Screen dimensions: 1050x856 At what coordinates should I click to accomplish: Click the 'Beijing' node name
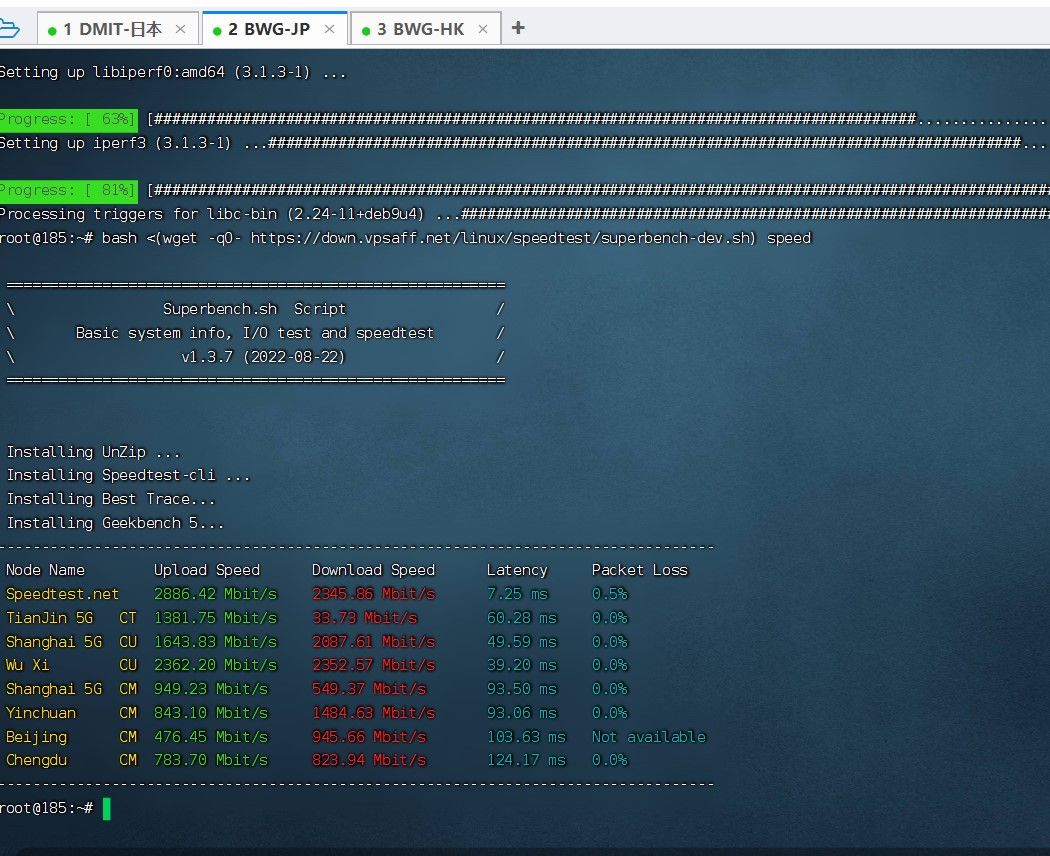point(37,737)
